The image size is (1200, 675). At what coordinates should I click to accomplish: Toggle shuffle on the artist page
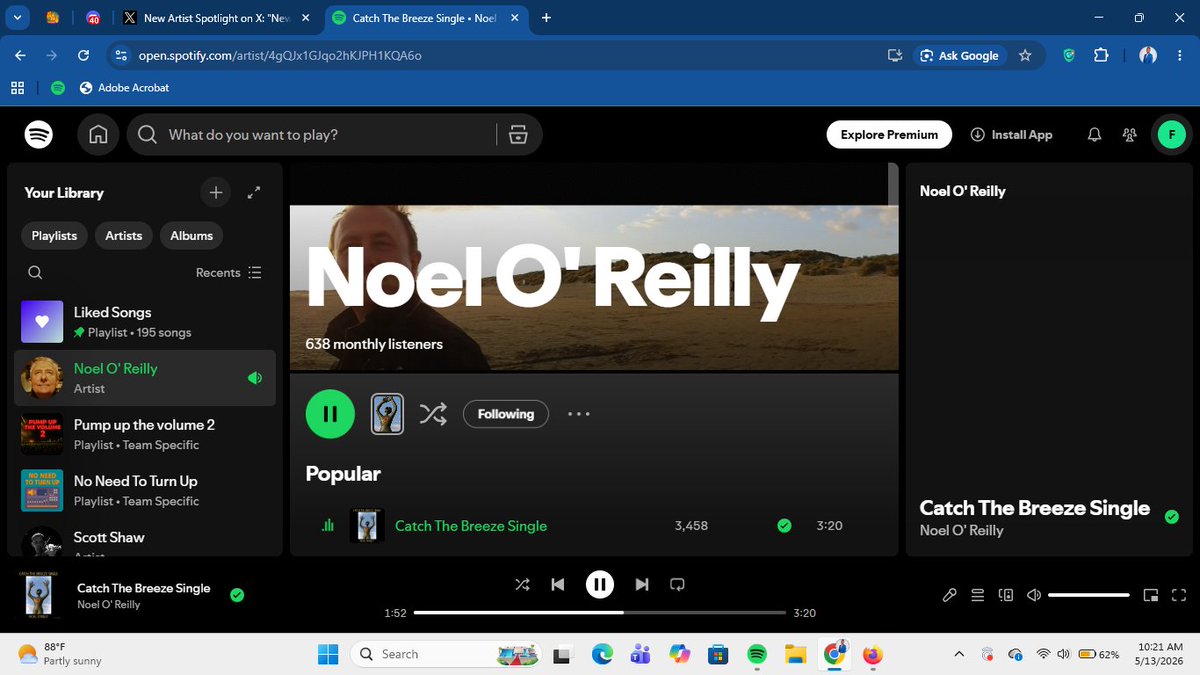(x=432, y=414)
